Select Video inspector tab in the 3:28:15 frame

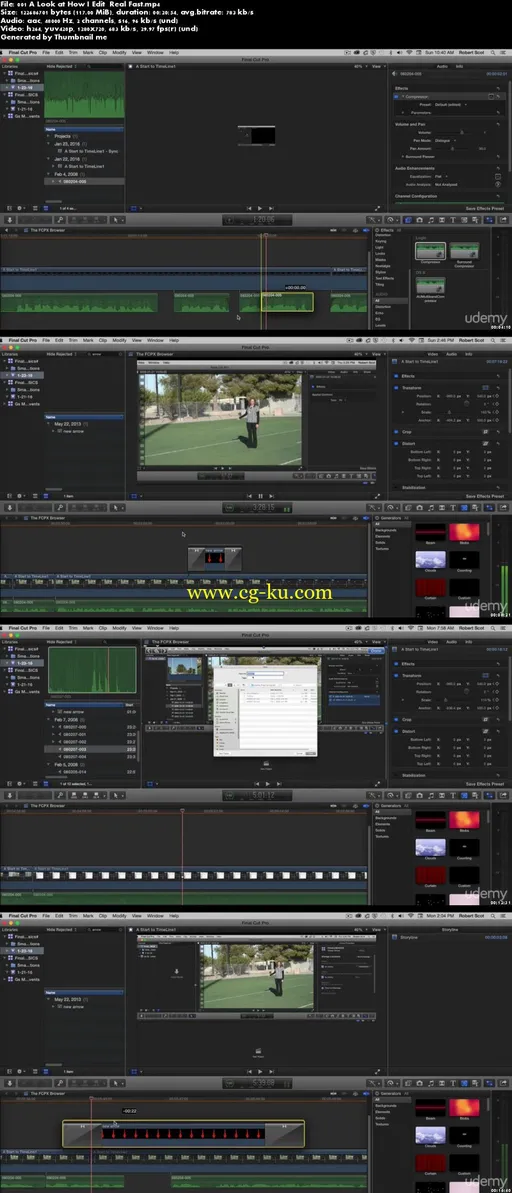click(432, 354)
